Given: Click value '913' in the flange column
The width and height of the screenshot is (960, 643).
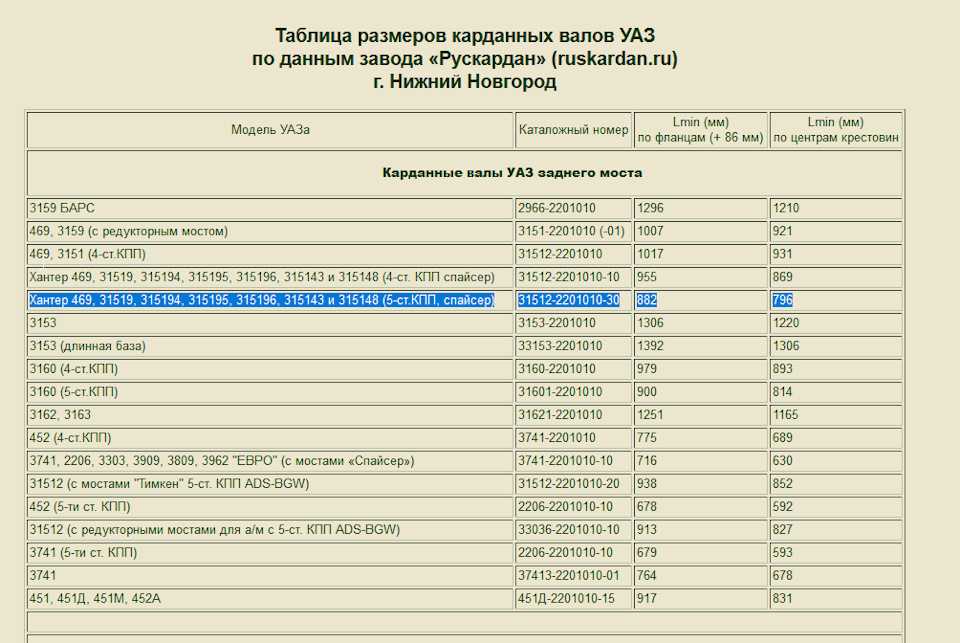Looking at the screenshot, I should pos(647,530).
